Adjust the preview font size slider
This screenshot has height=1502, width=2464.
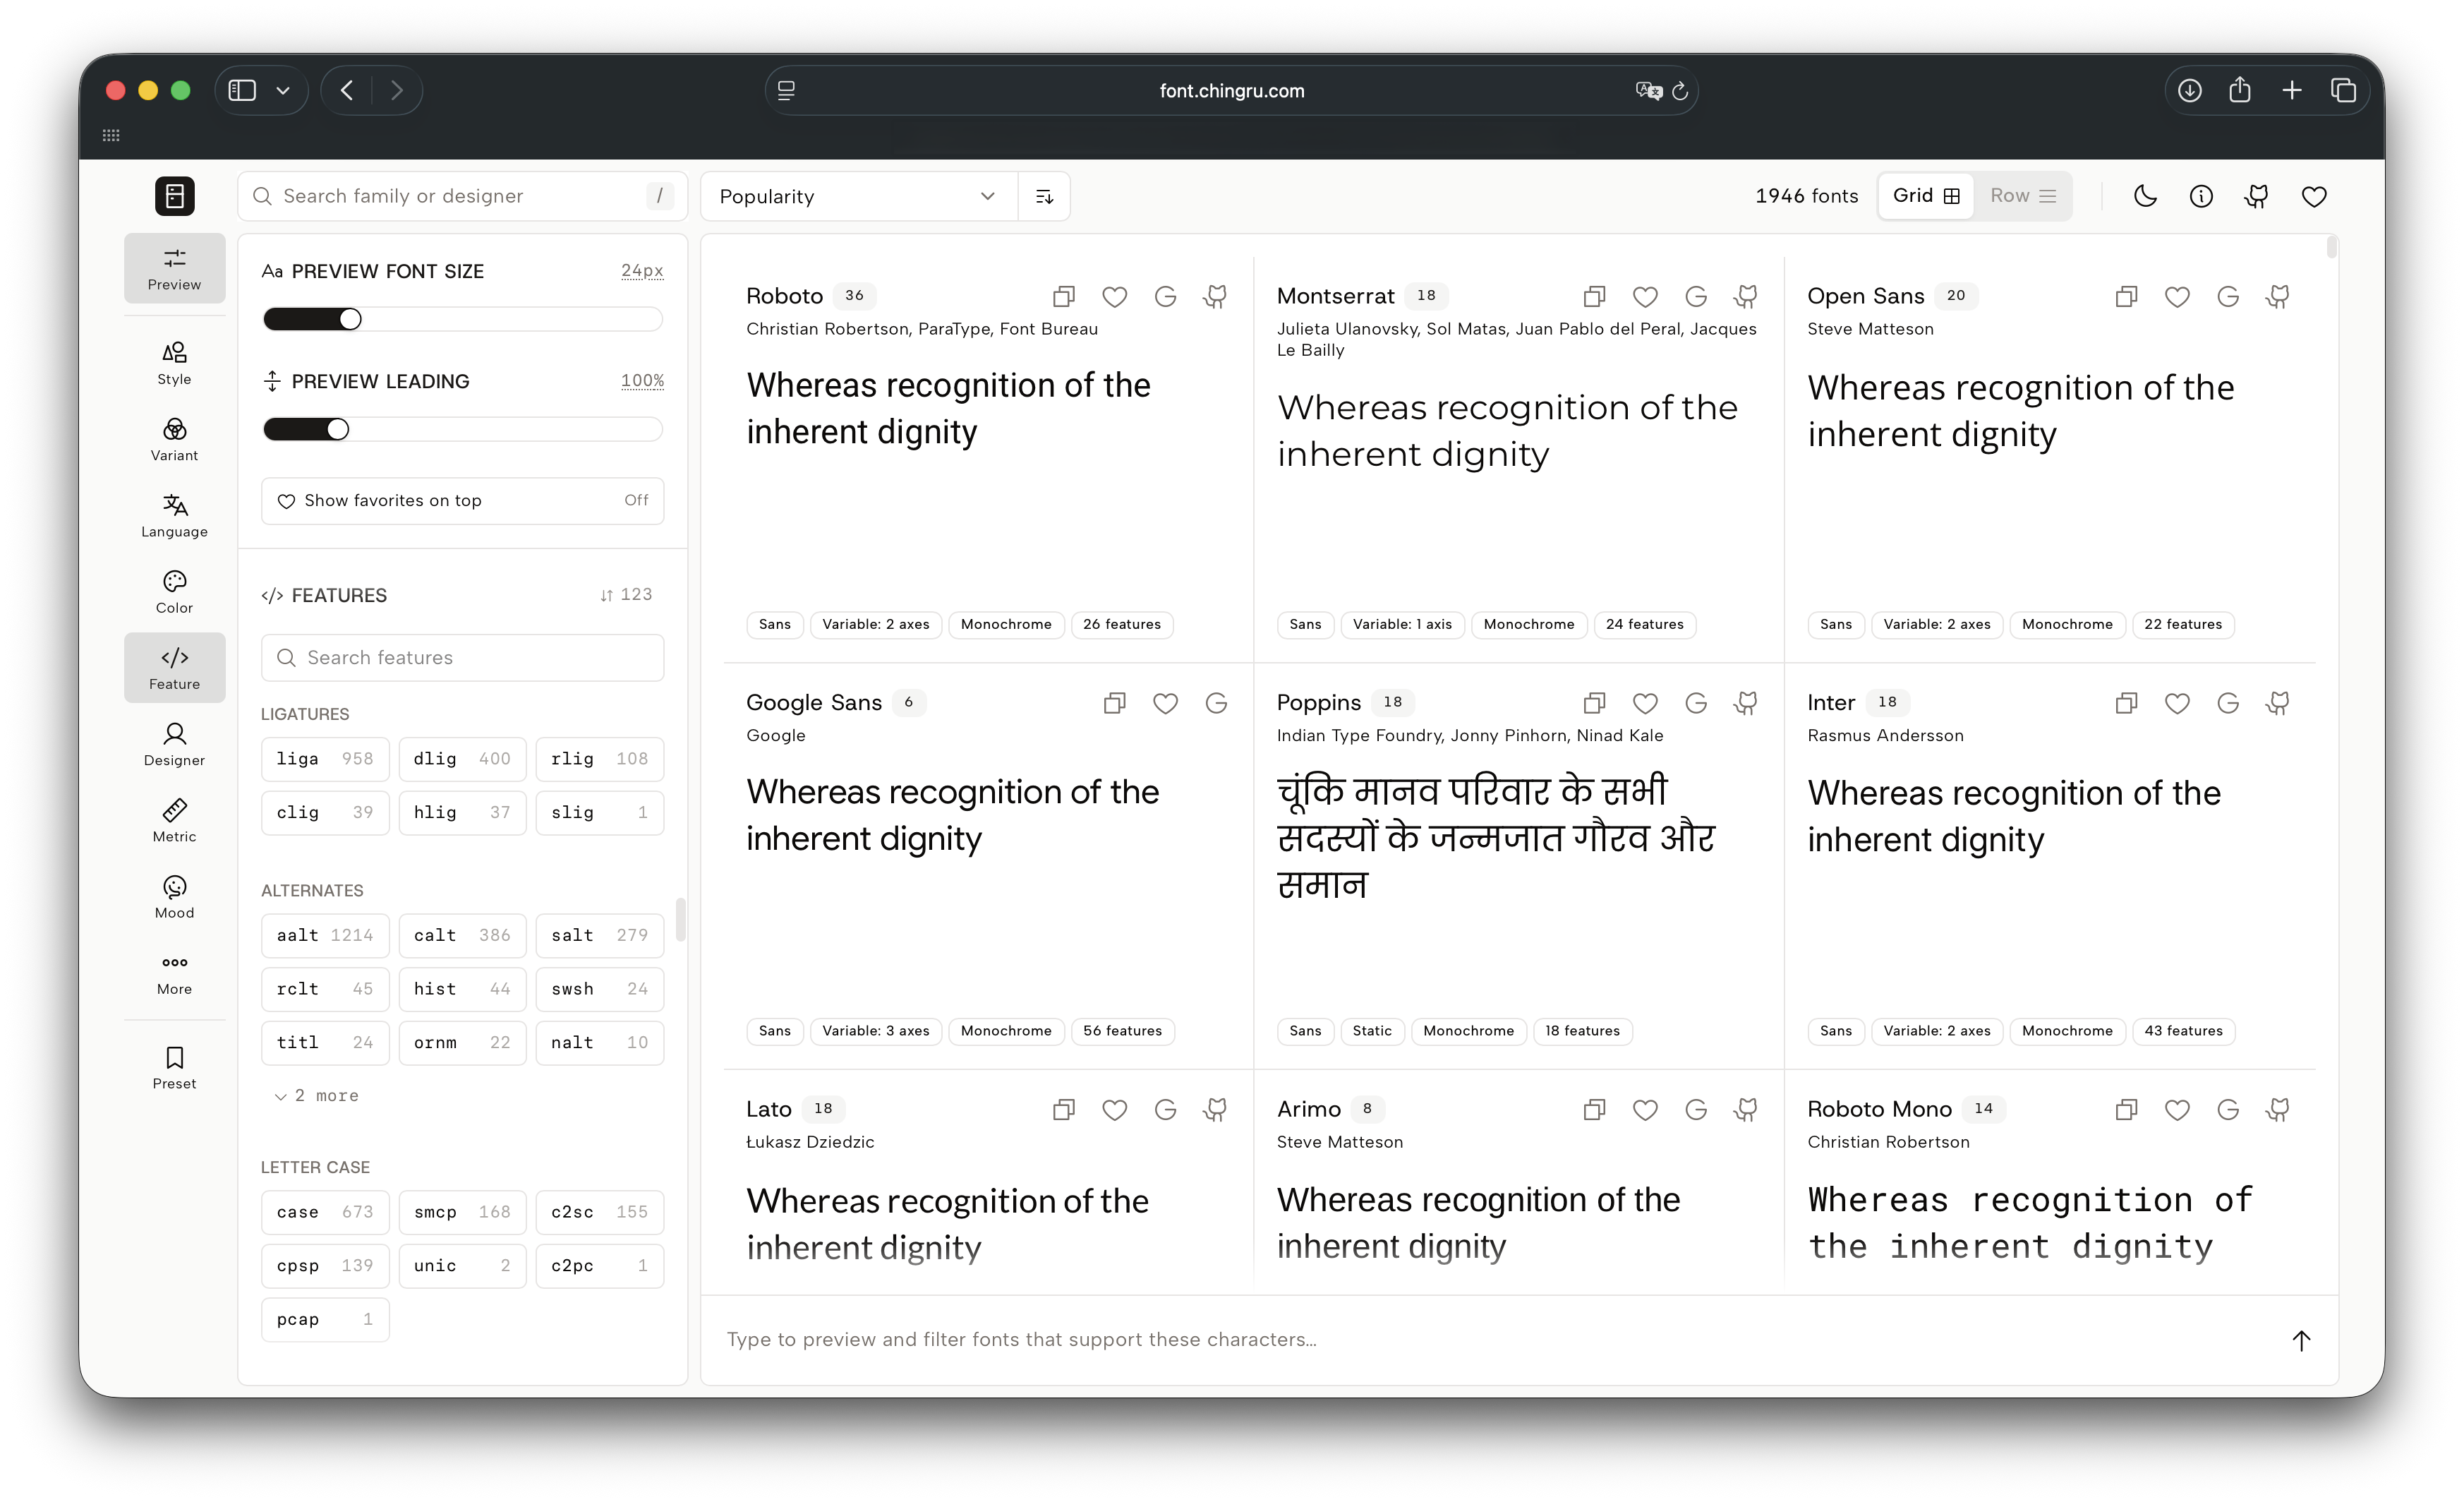coord(462,319)
